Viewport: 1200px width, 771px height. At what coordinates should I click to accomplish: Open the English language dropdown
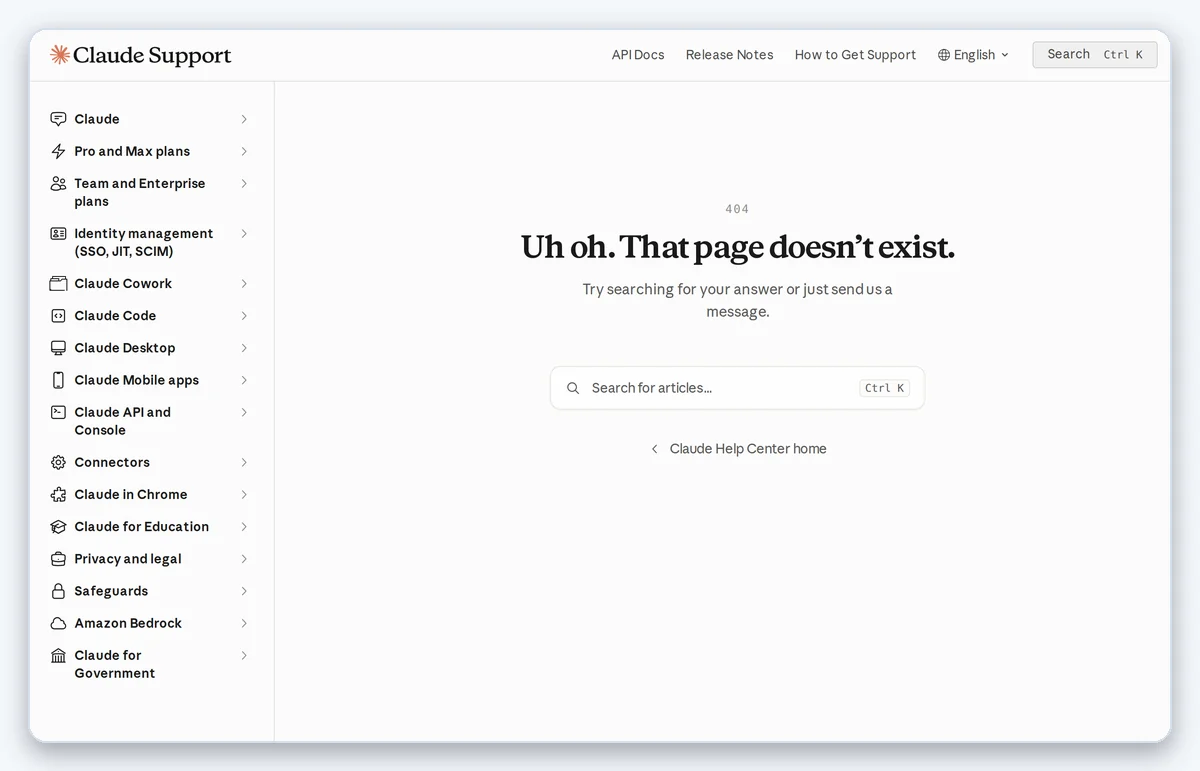(974, 55)
